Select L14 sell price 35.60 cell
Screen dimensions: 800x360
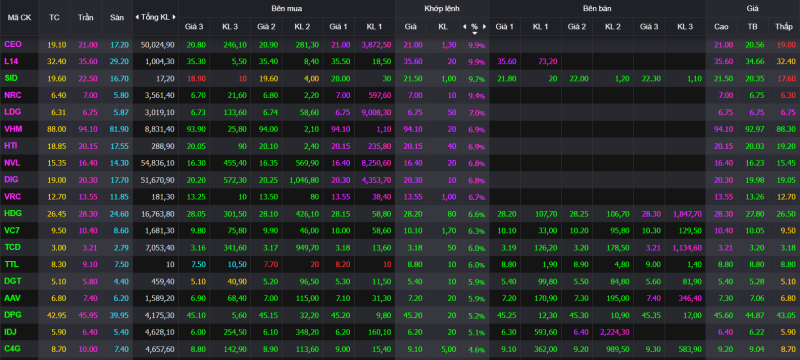[x=505, y=61]
